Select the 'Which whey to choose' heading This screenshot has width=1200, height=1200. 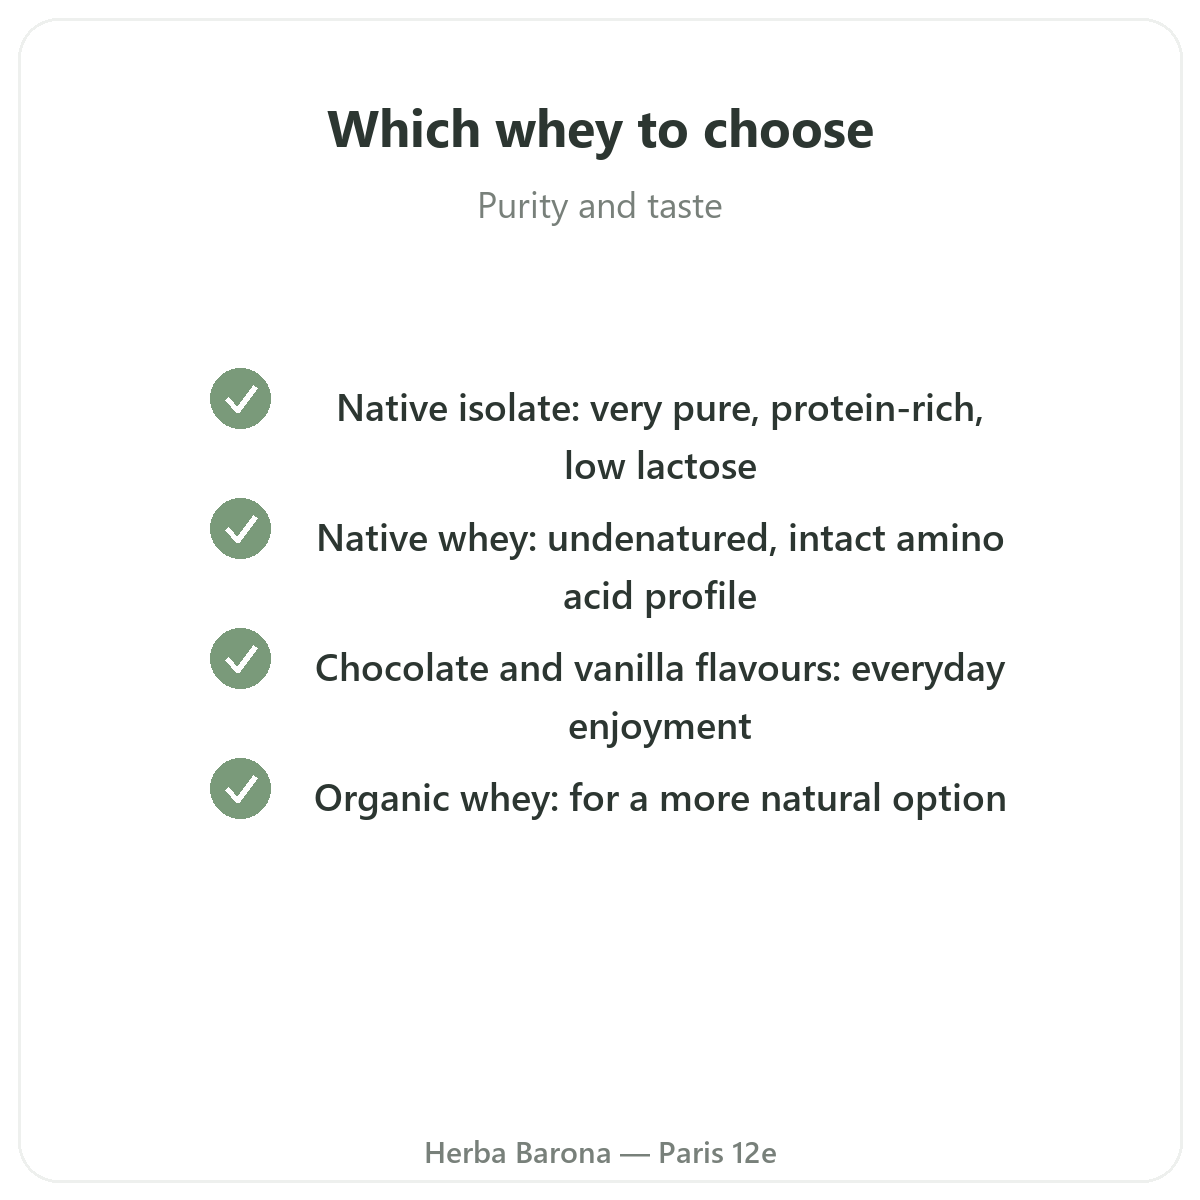pyautogui.click(x=600, y=130)
